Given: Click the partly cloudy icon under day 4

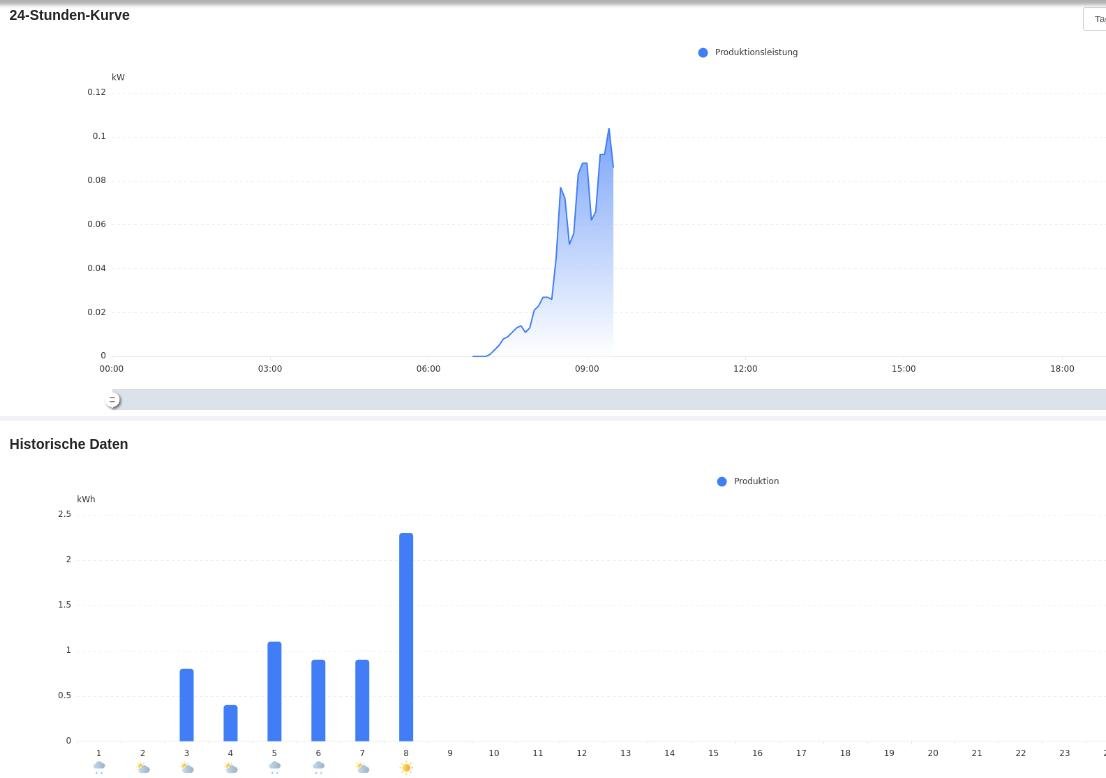Looking at the screenshot, I should click(231, 768).
